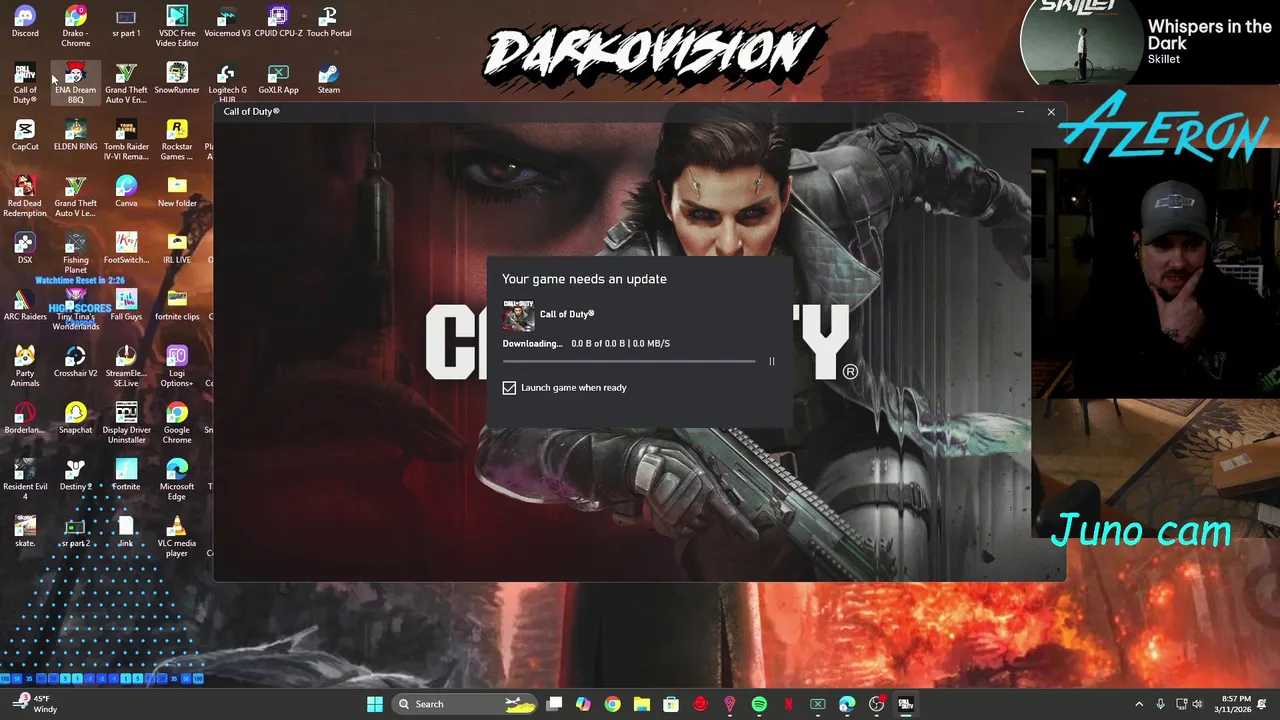This screenshot has width=1280, height=720.
Task: Open the VLC media player shortcut
Action: (177, 537)
